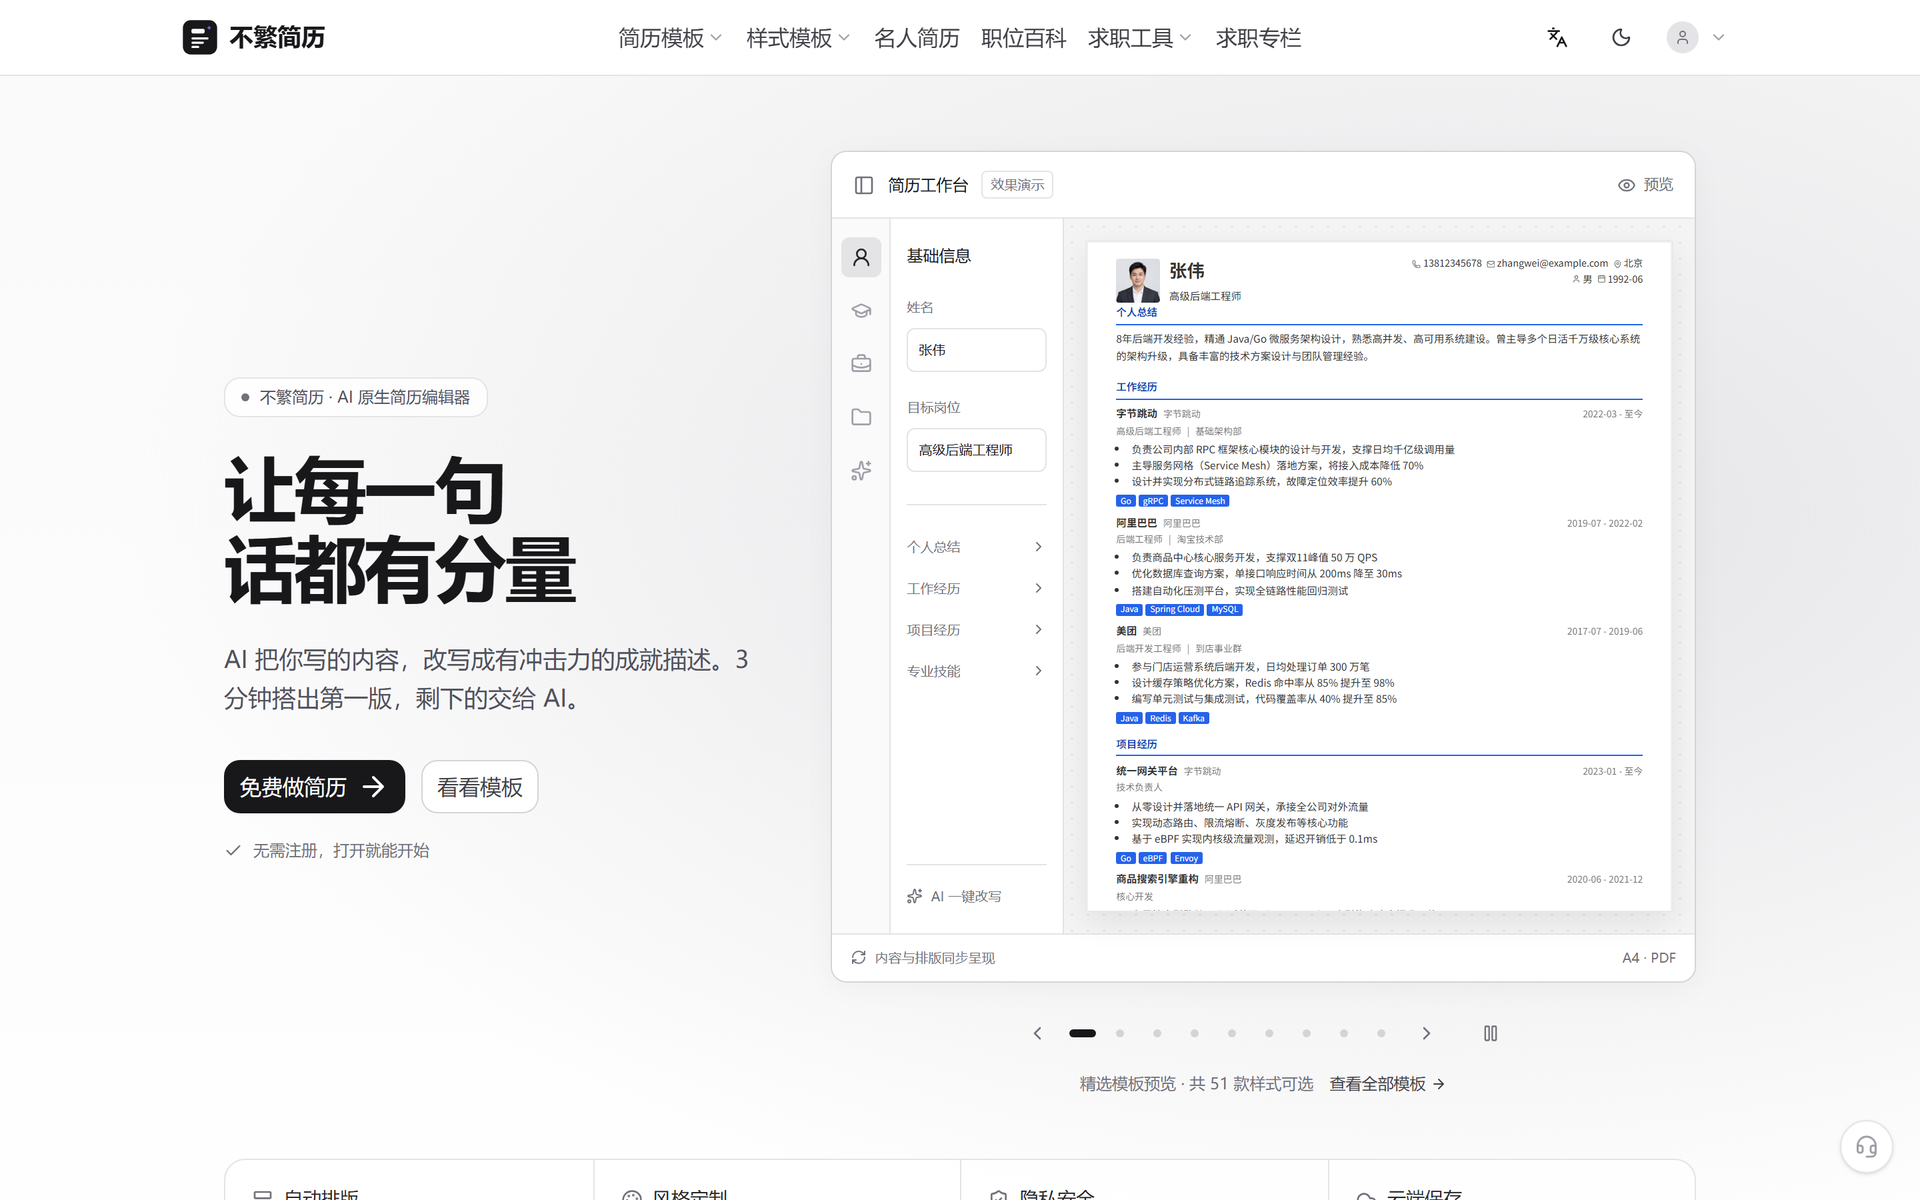Expand the 个人总结 section
The image size is (1920, 1200).
click(x=976, y=547)
